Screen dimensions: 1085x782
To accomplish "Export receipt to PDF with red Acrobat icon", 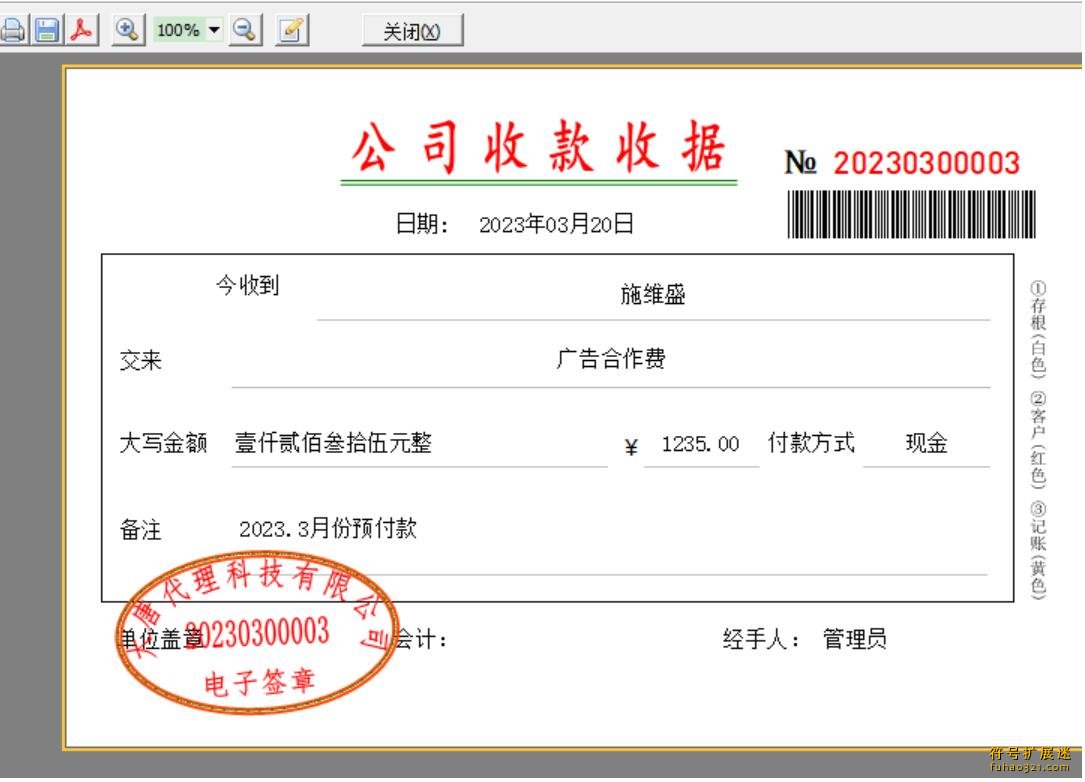I will 82,30.
